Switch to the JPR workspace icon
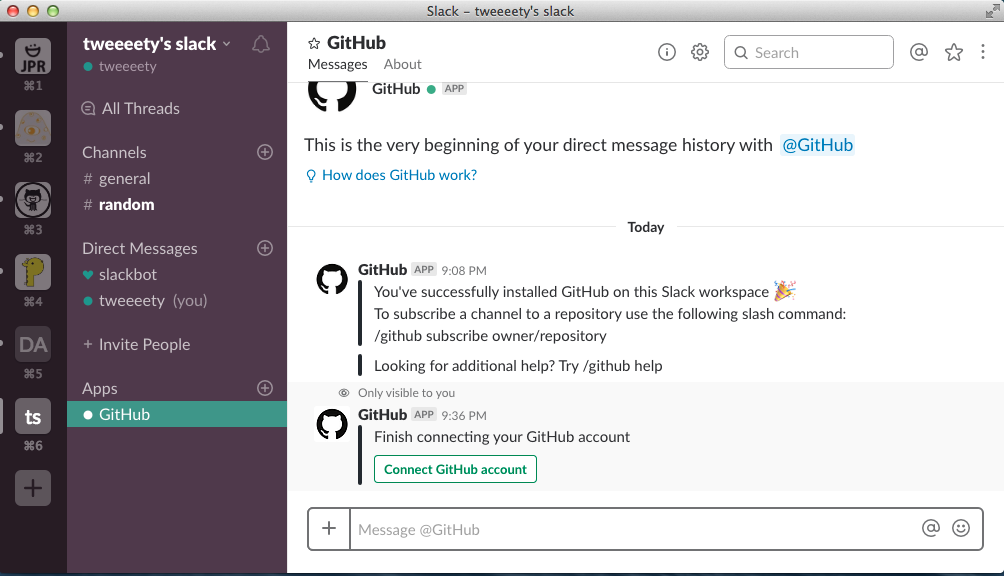 coord(33,56)
